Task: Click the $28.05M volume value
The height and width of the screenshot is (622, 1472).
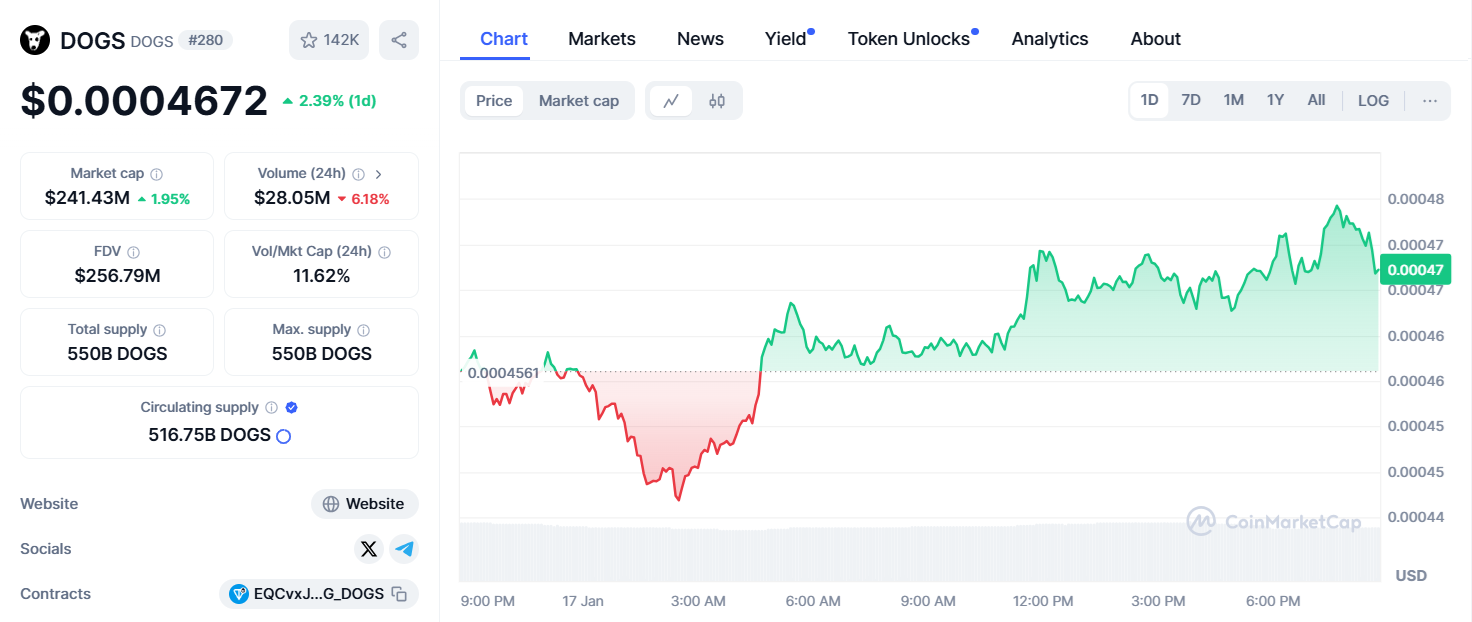Action: coord(292,198)
